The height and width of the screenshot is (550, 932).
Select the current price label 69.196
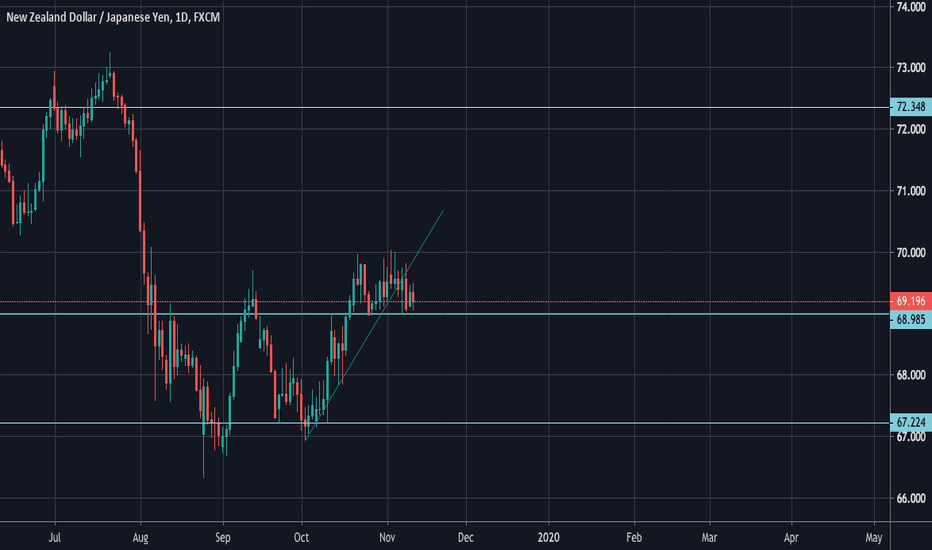pos(911,301)
